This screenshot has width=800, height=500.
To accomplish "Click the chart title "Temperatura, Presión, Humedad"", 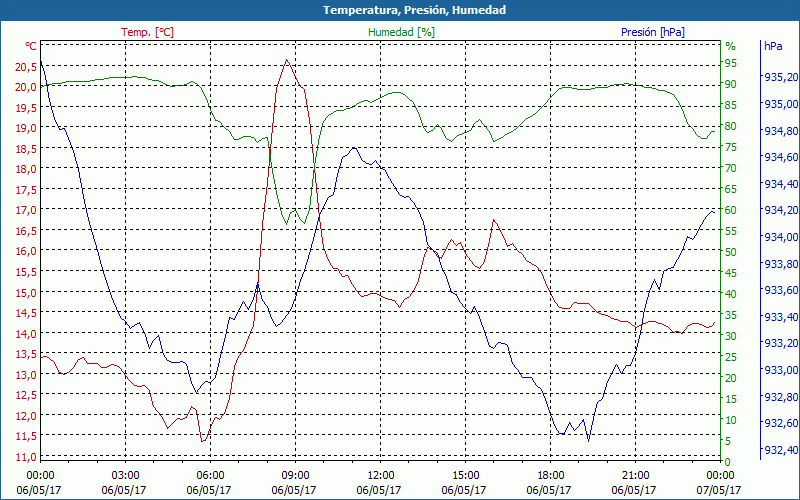I will point(414,10).
